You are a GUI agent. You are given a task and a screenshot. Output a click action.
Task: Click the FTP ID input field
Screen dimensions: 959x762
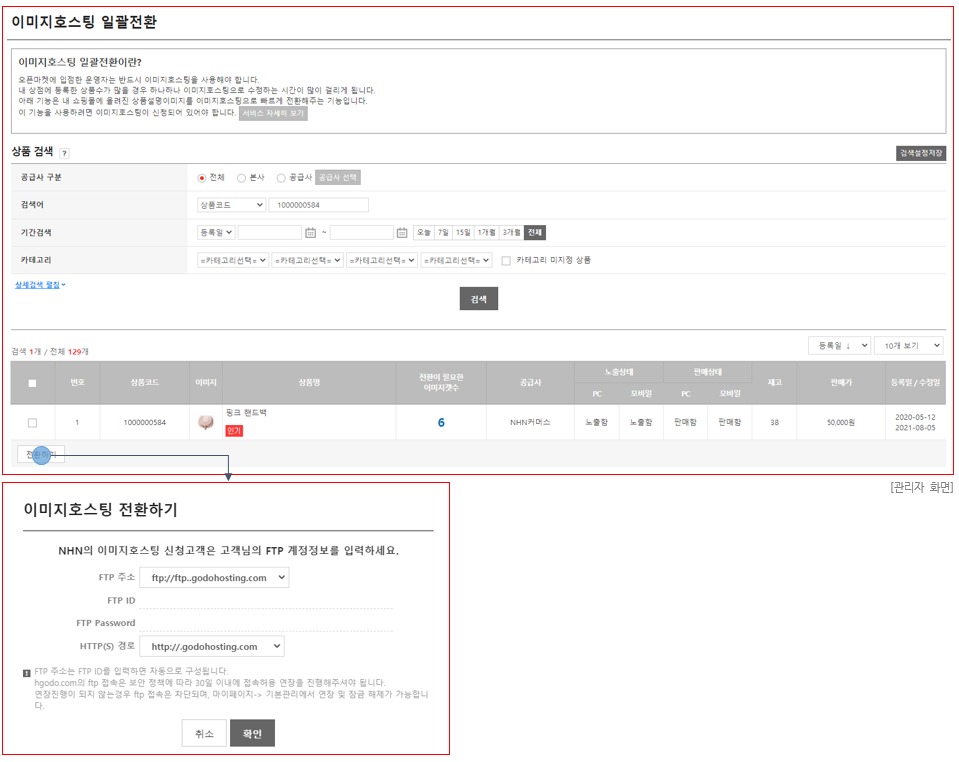click(x=266, y=601)
